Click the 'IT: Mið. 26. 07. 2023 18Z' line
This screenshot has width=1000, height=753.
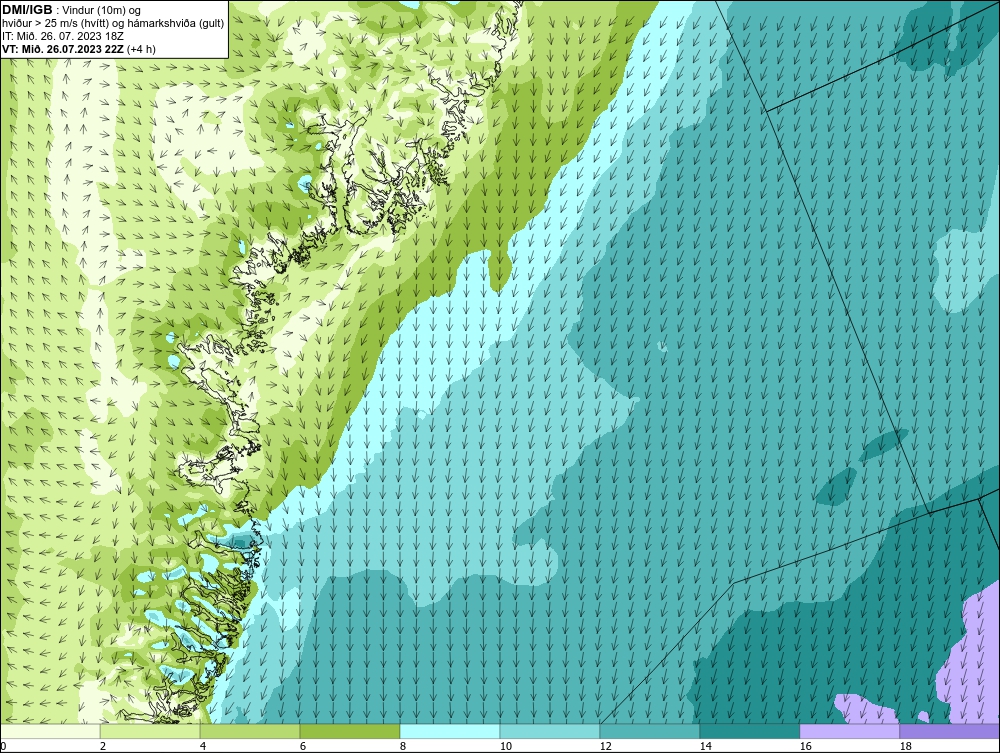coord(63,36)
